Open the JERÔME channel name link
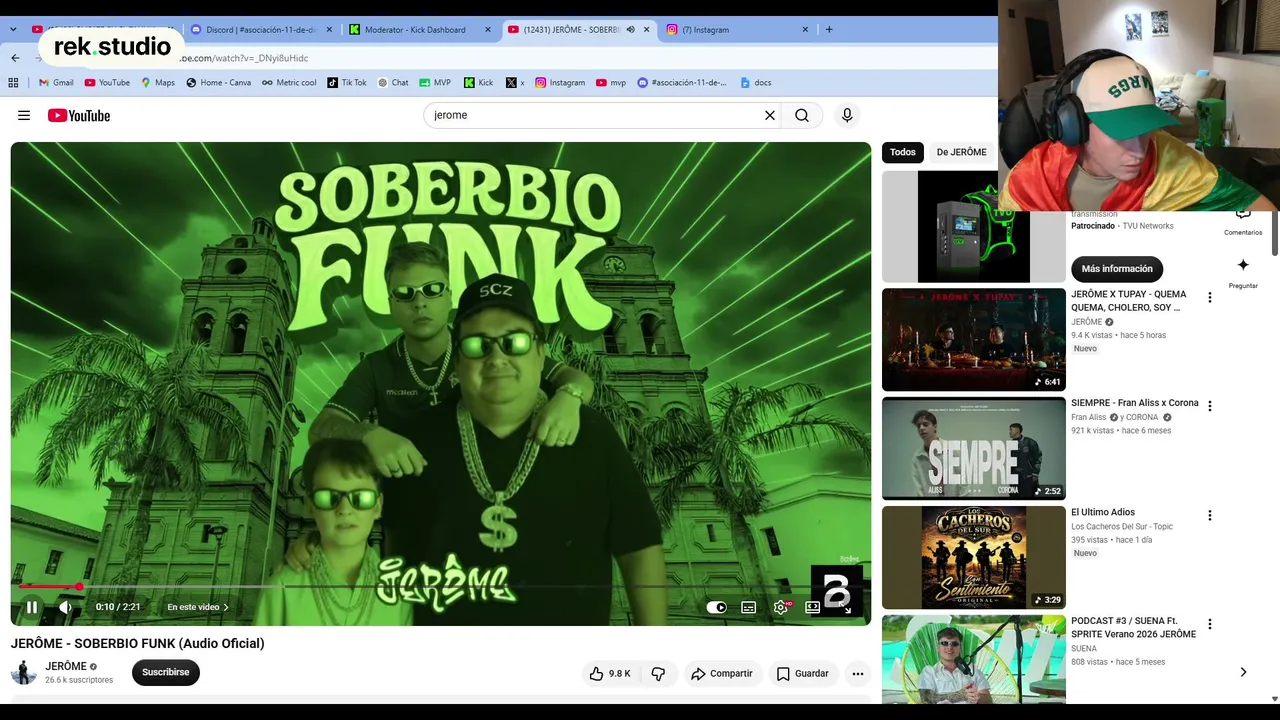This screenshot has height=720, width=1280. click(66, 666)
